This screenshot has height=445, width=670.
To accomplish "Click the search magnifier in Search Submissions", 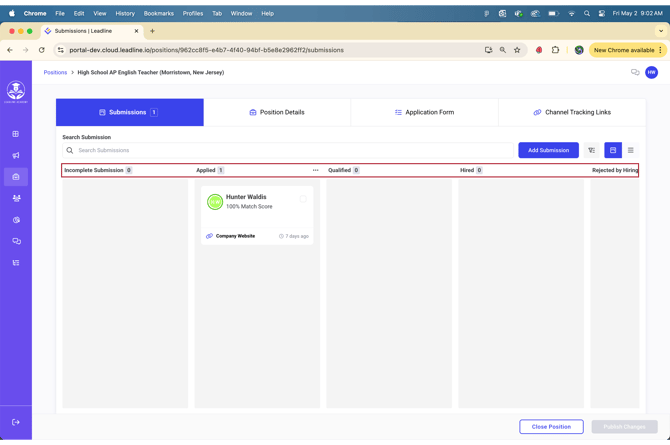I will (70, 150).
